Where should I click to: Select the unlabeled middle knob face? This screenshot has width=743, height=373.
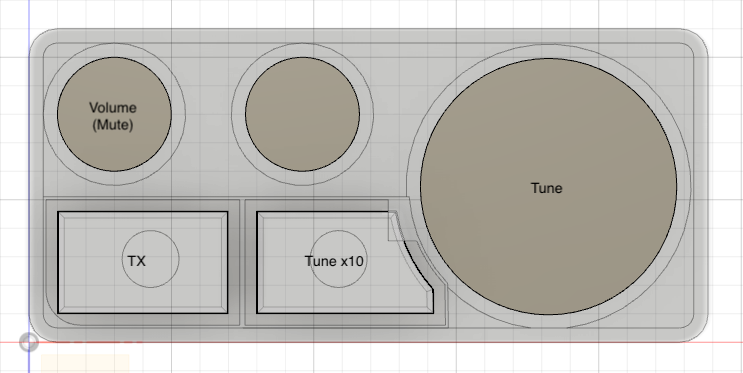click(x=302, y=114)
